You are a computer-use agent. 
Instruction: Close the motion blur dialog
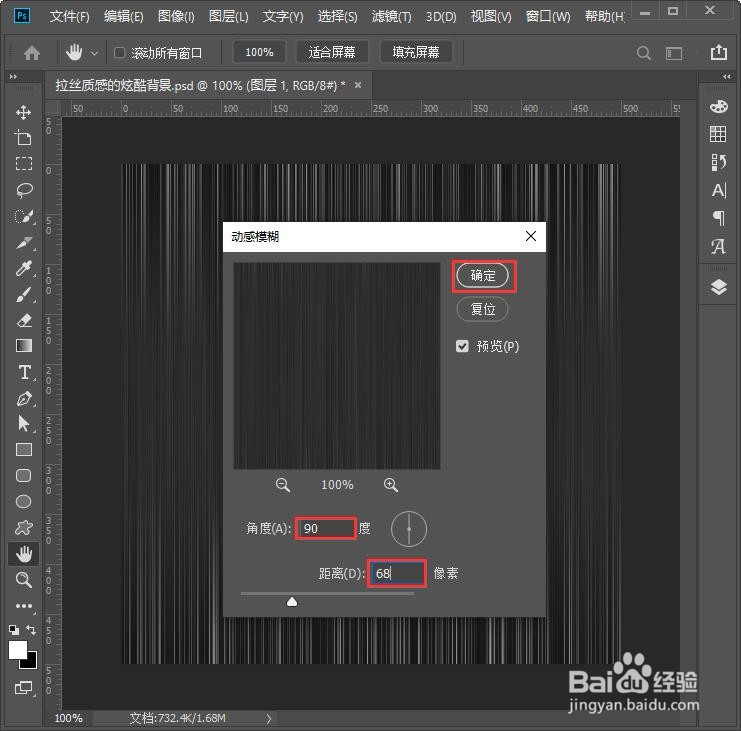pos(531,236)
